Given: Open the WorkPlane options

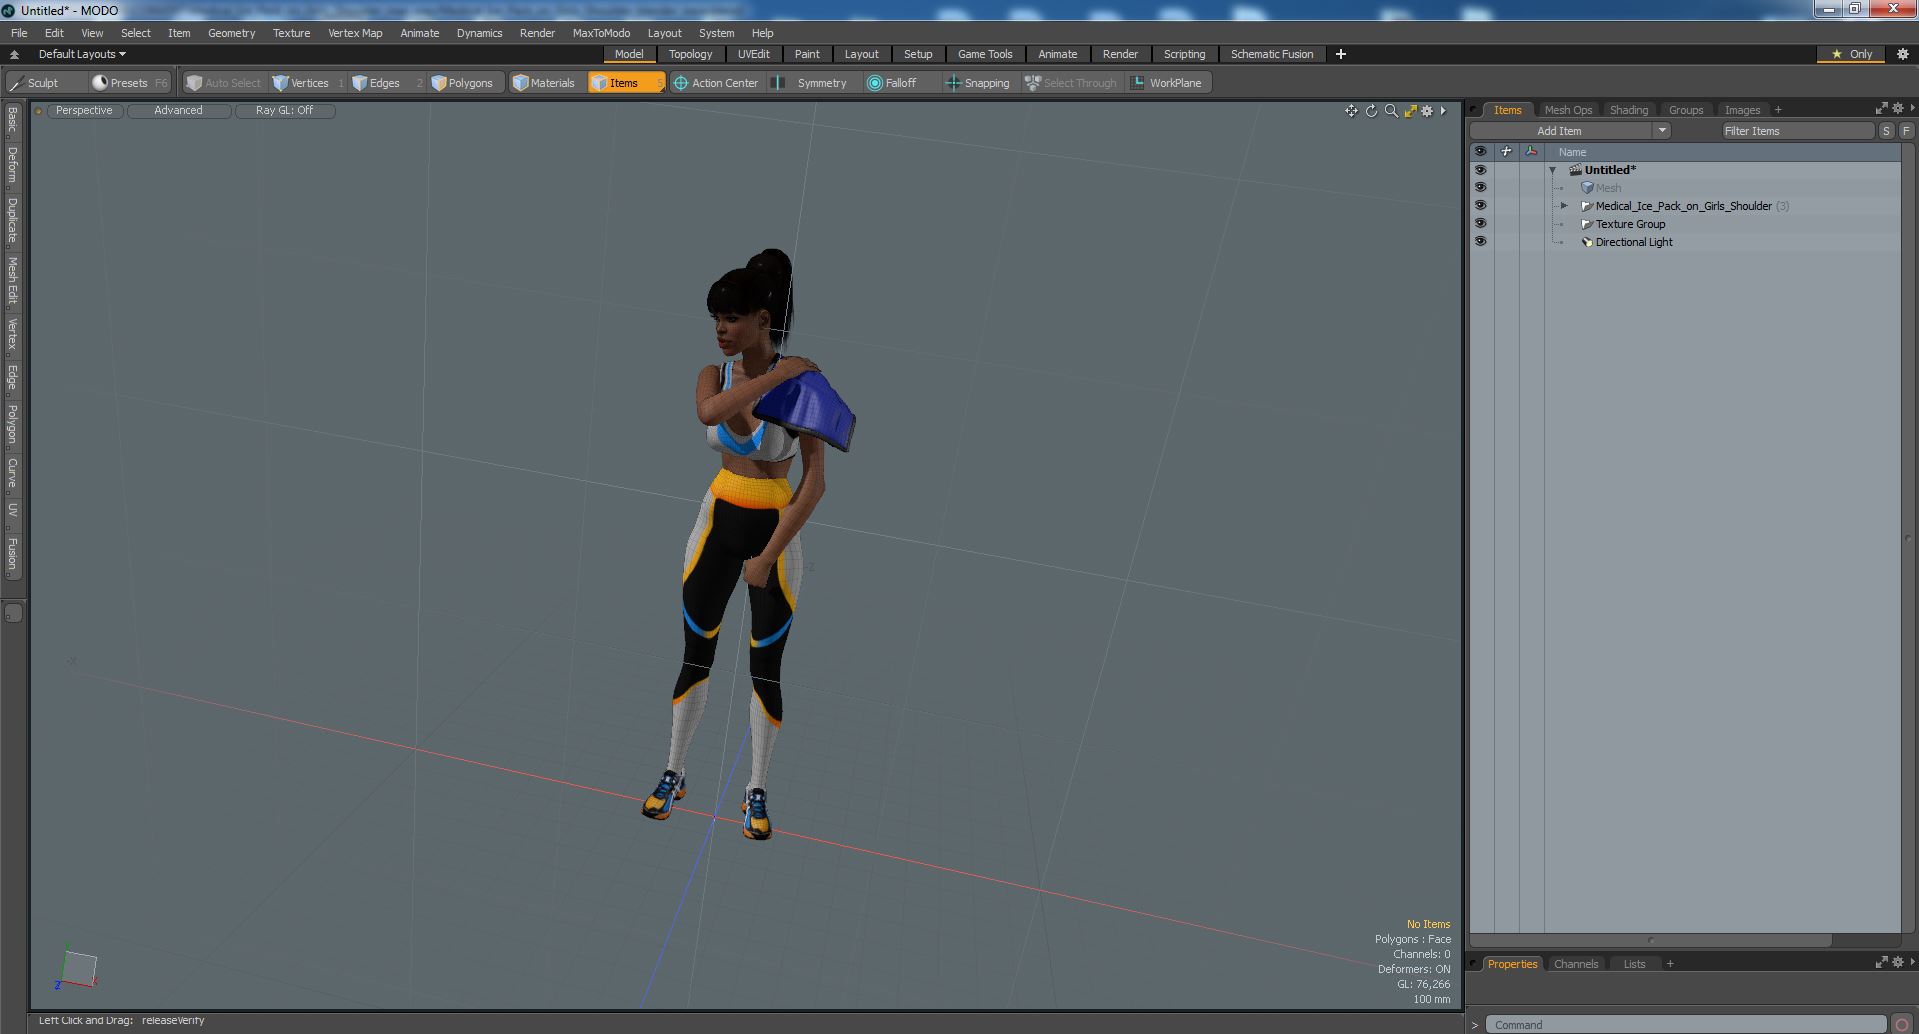Looking at the screenshot, I should [1167, 83].
